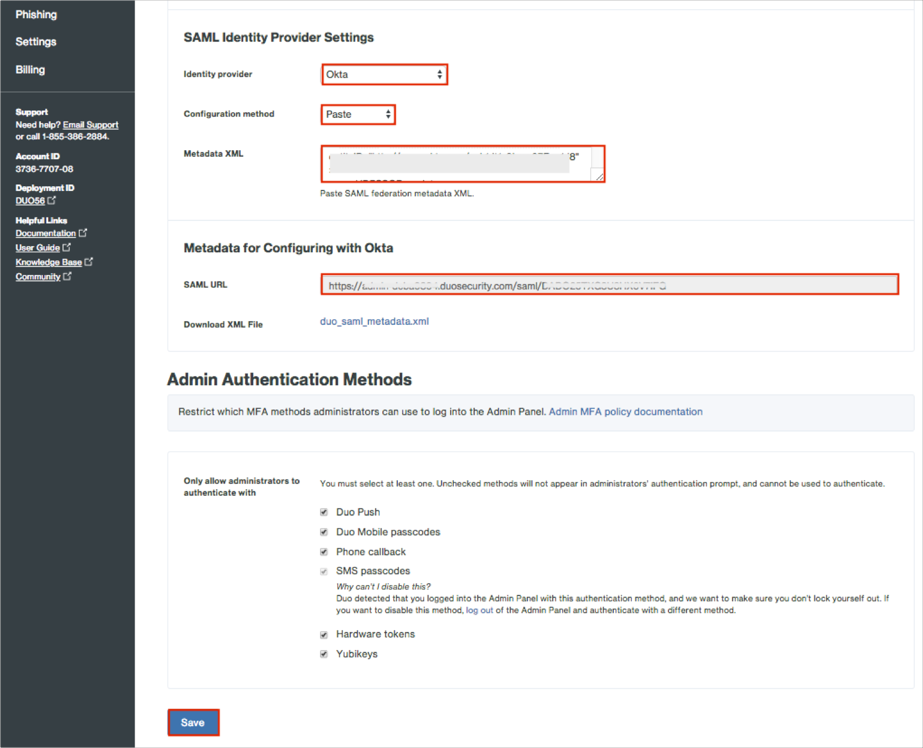The height and width of the screenshot is (748, 923).
Task: Uncheck the Duo Push checkbox
Action: click(324, 512)
